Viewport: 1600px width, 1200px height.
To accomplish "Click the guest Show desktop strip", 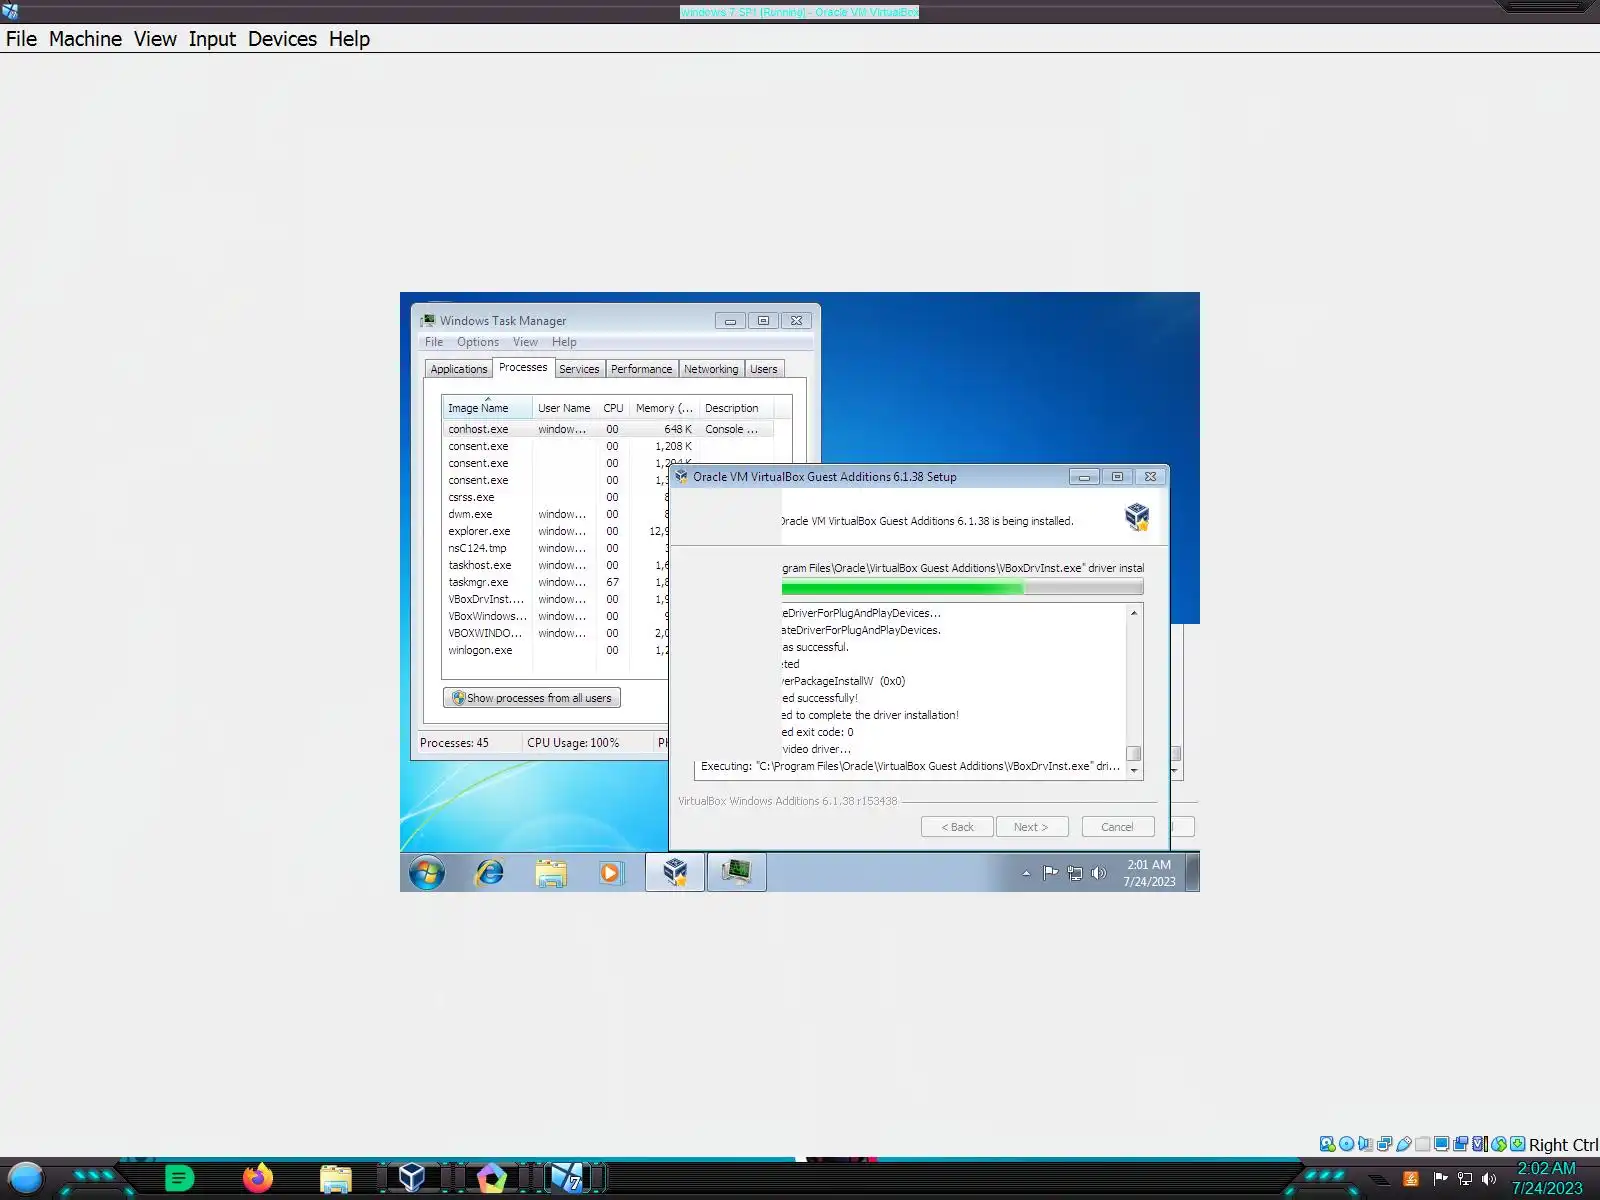I will pyautogui.click(x=1192, y=872).
